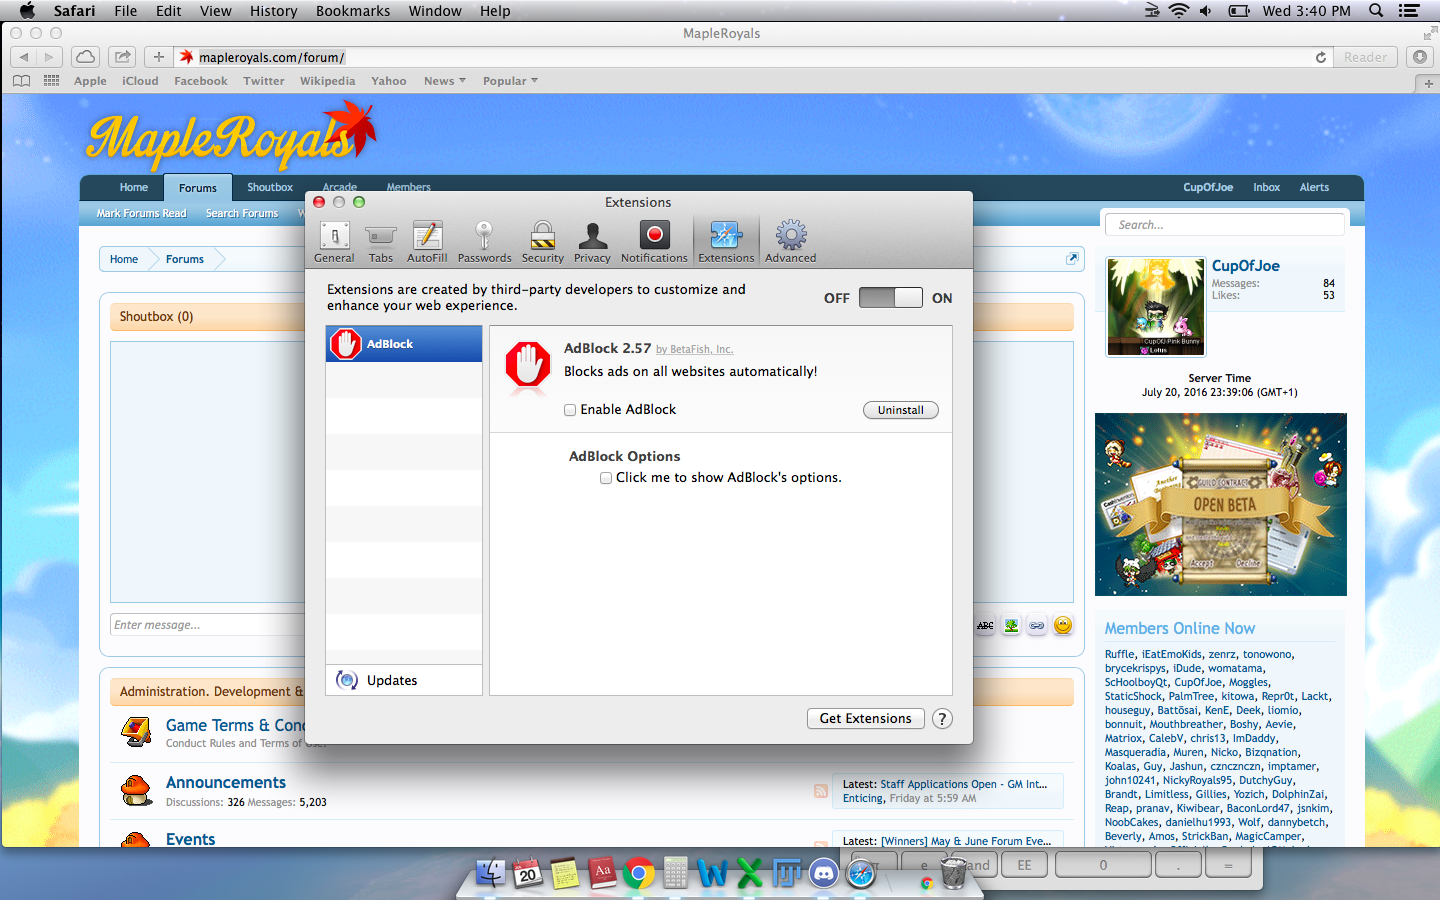1440x900 pixels.
Task: Open Spotlight search in menu bar
Action: [x=1376, y=11]
